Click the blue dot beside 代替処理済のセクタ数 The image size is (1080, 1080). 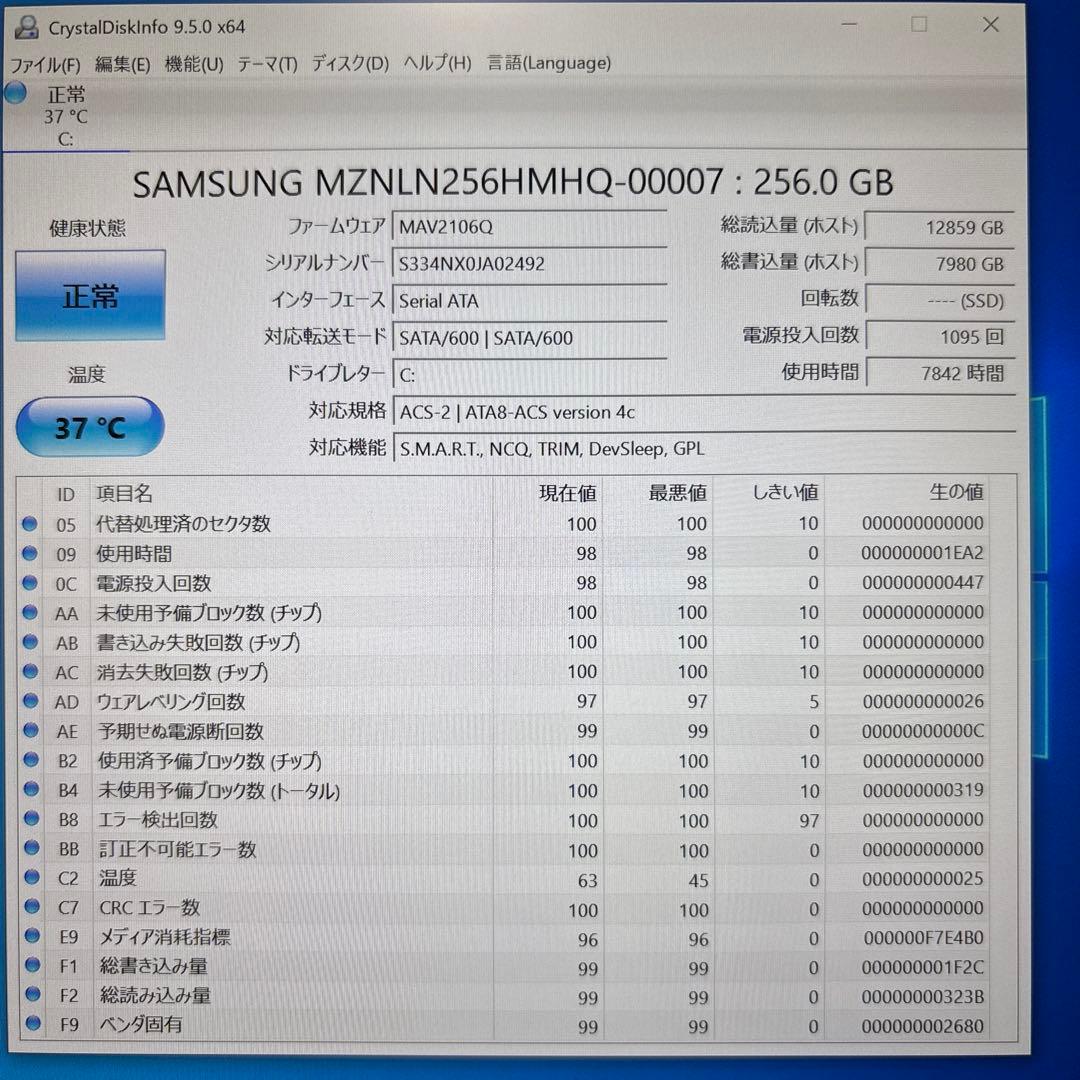click(x=31, y=524)
